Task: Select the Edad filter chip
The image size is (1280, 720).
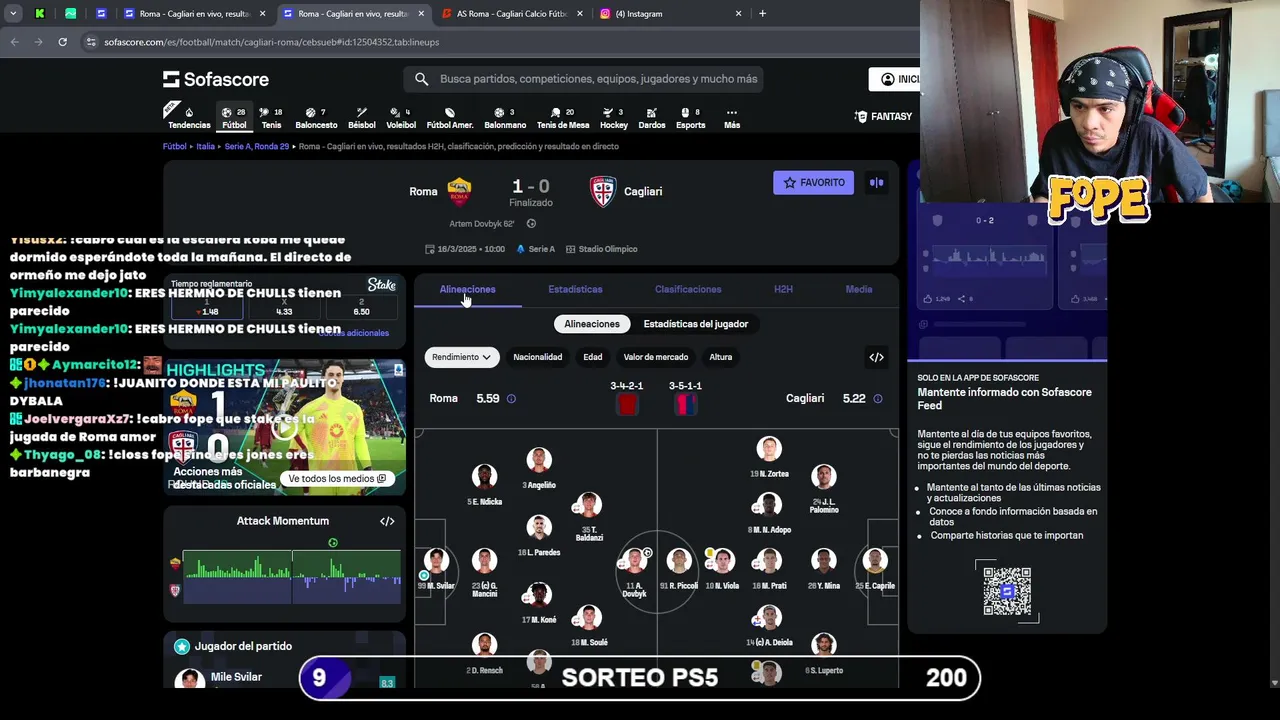Action: (593, 357)
